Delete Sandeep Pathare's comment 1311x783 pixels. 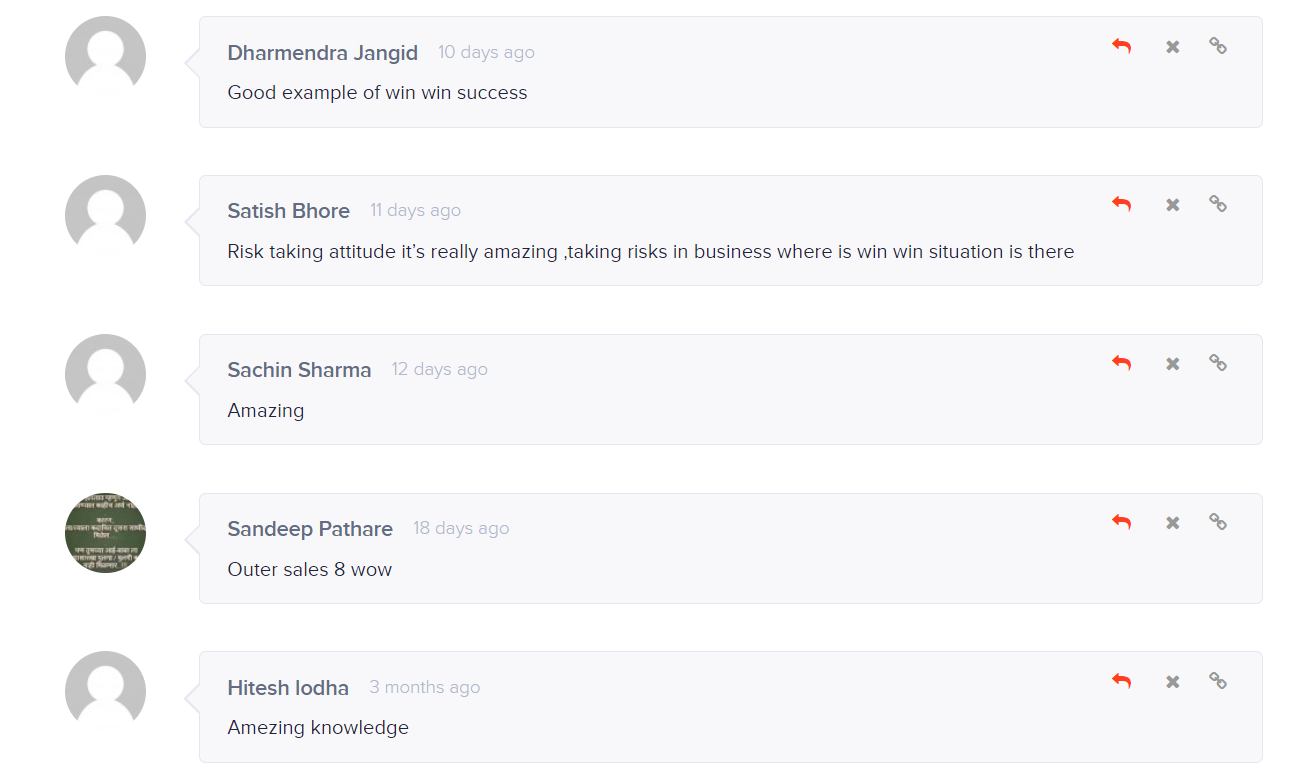[1173, 522]
